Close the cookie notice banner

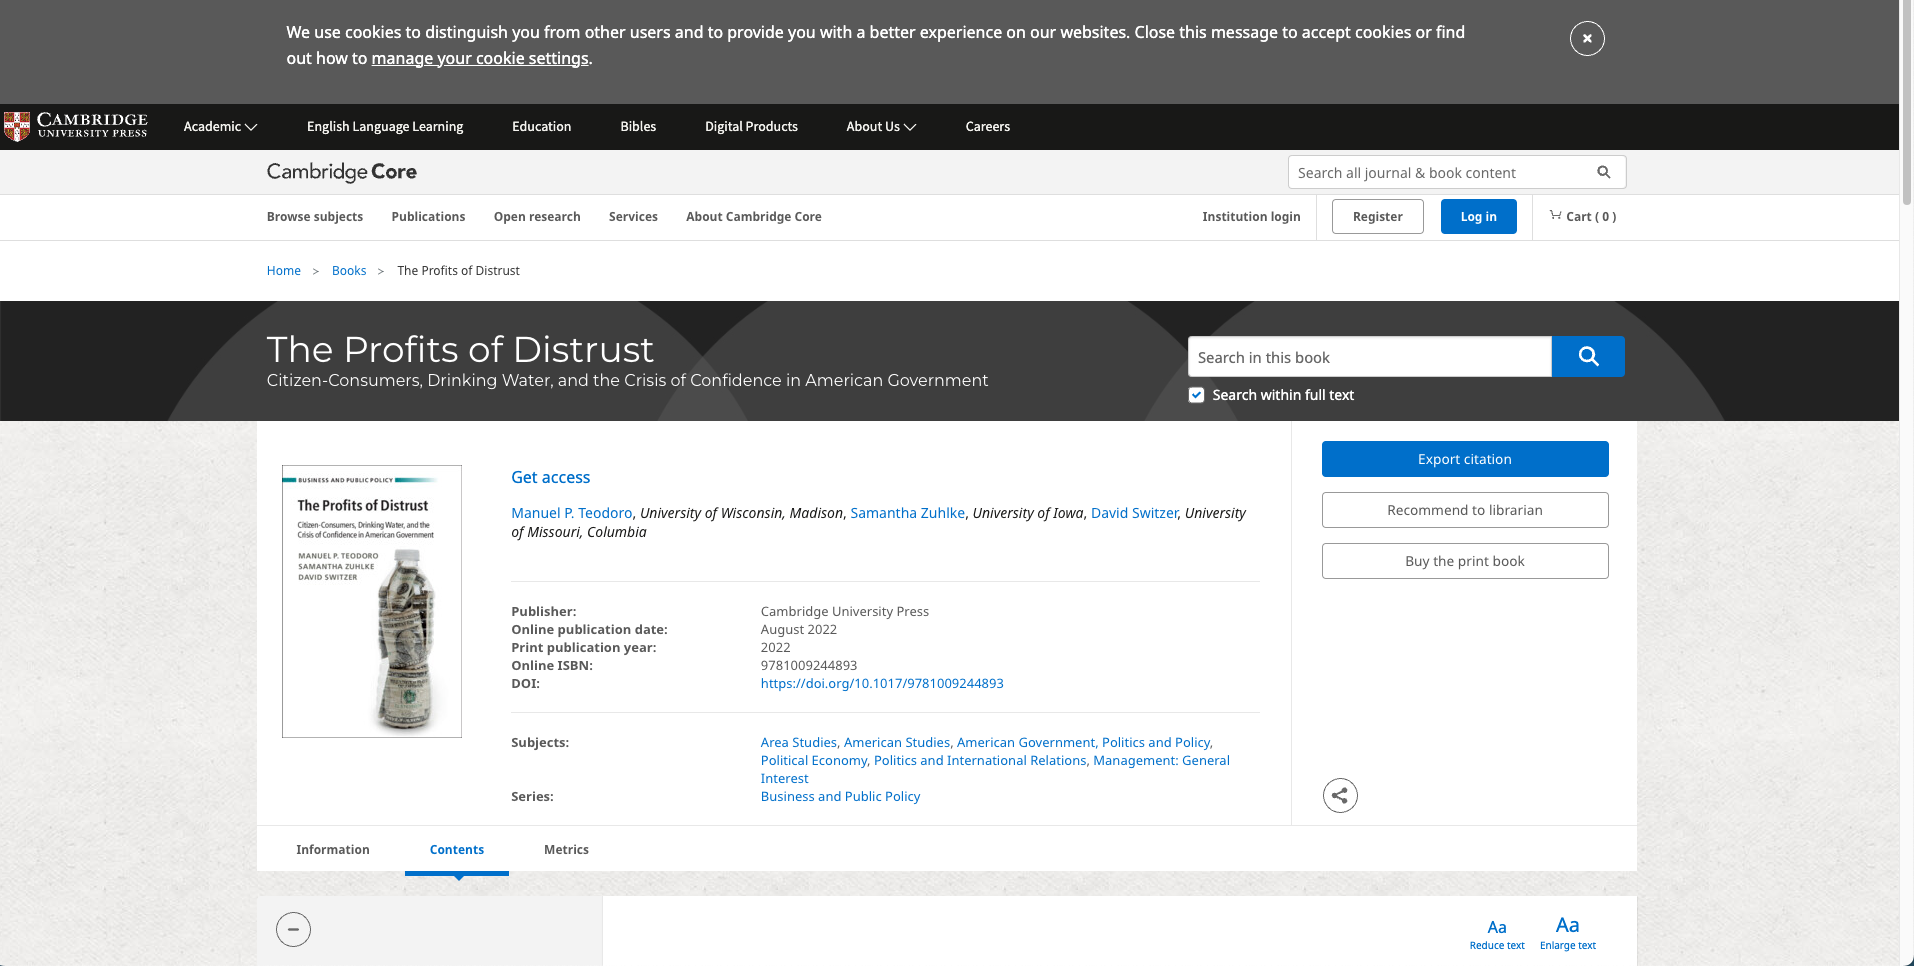1586,38
